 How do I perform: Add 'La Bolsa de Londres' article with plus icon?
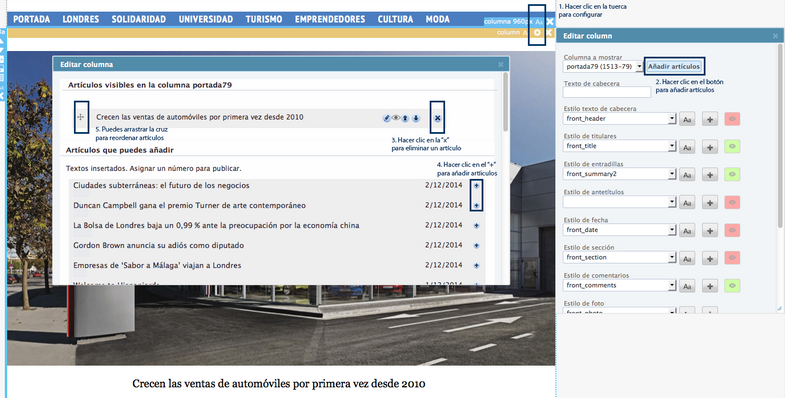coord(476,225)
